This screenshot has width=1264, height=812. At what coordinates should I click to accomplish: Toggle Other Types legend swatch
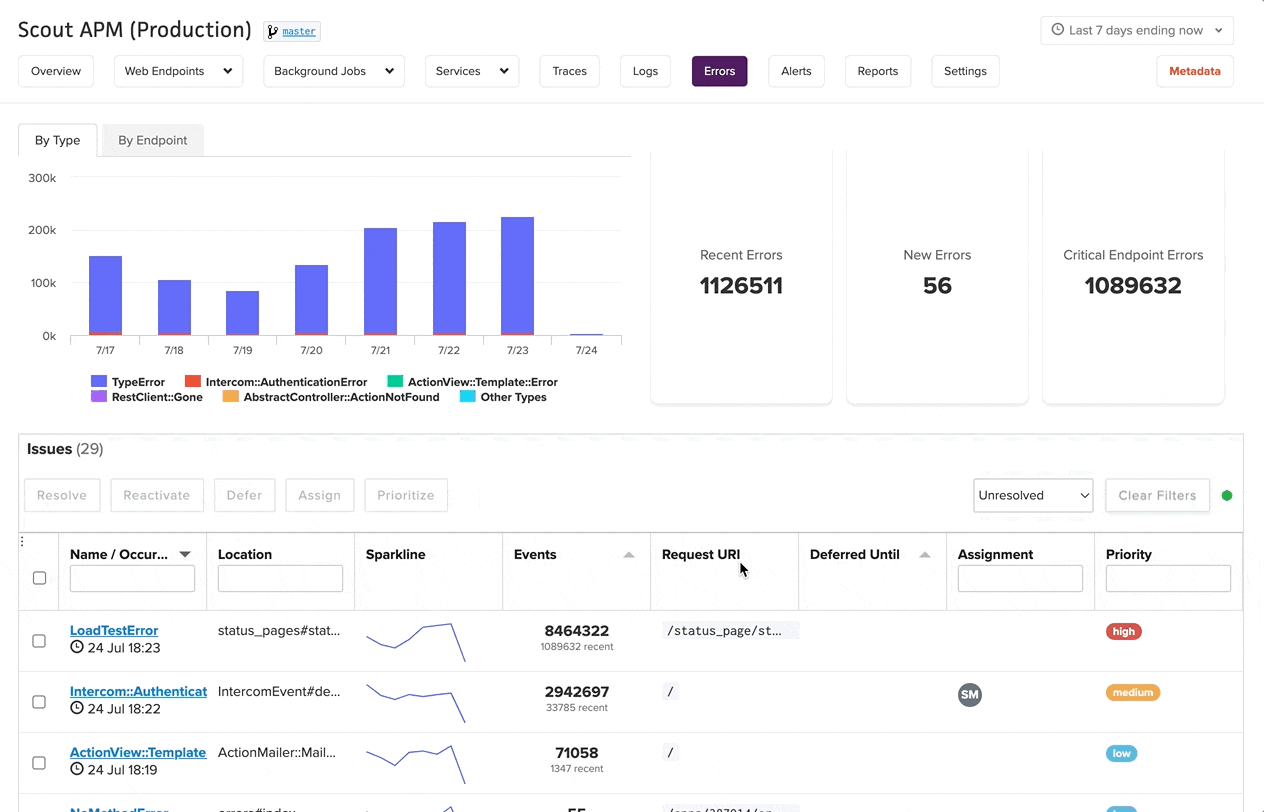(x=468, y=397)
